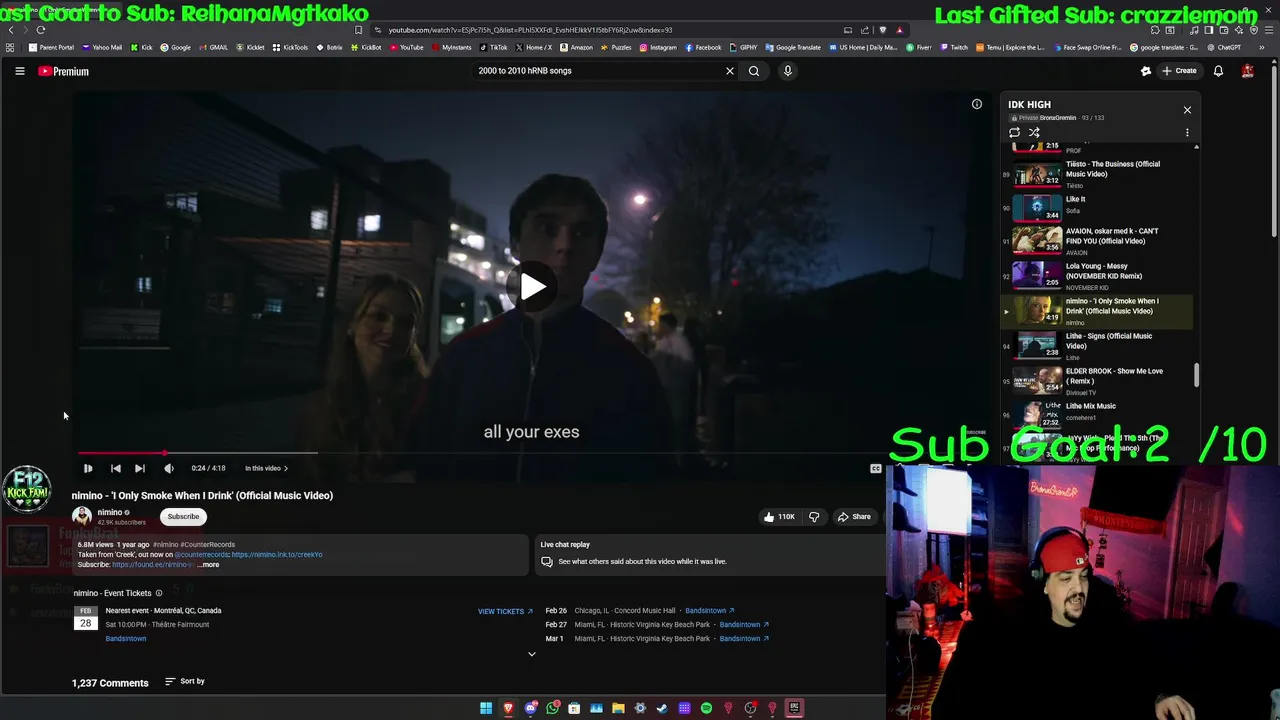Clear the search box with the X
This screenshot has height=720, width=1280.
730,71
